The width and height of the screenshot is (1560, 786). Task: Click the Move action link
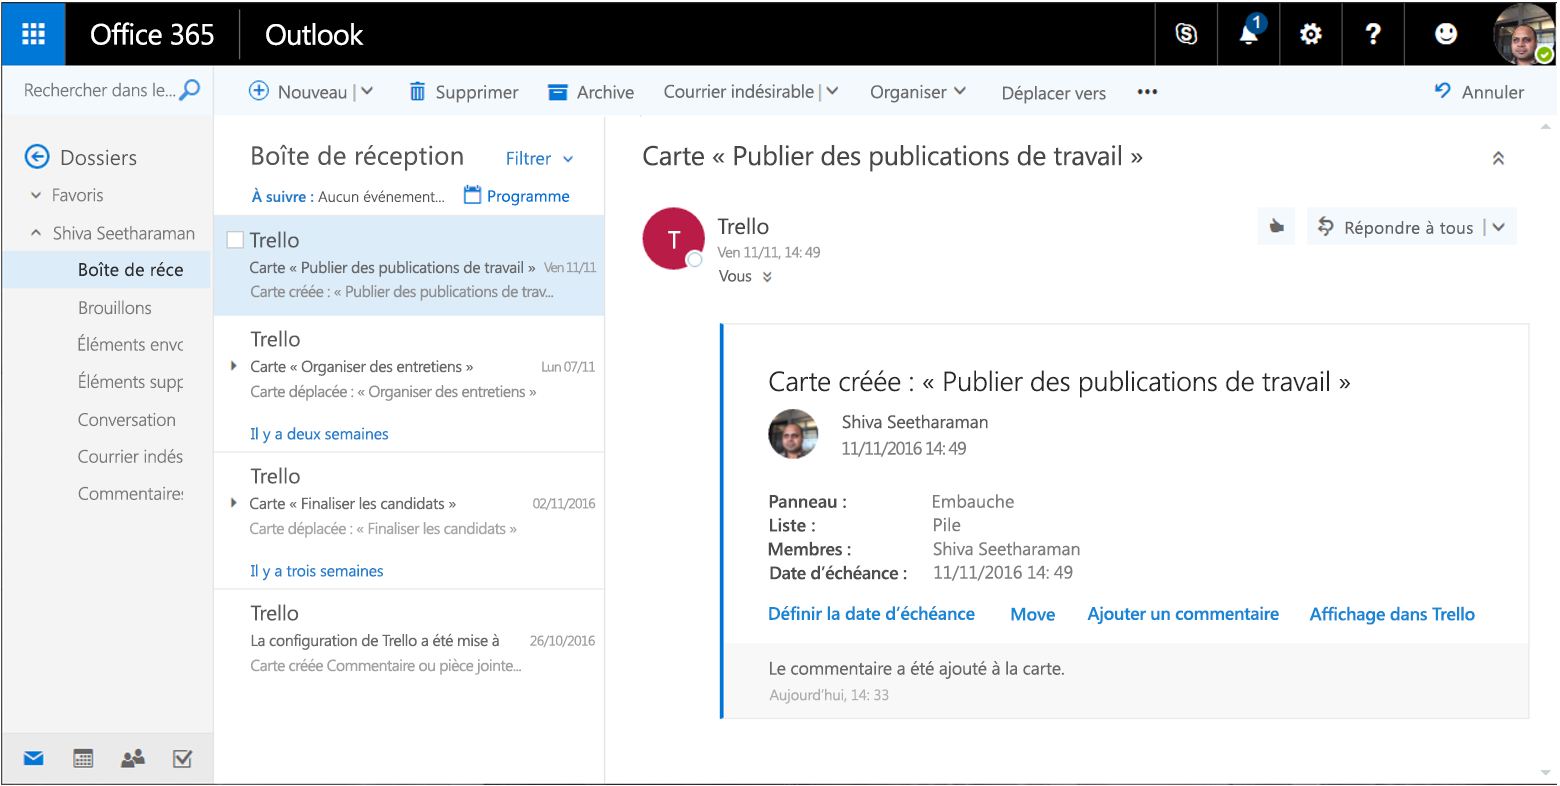click(1033, 614)
